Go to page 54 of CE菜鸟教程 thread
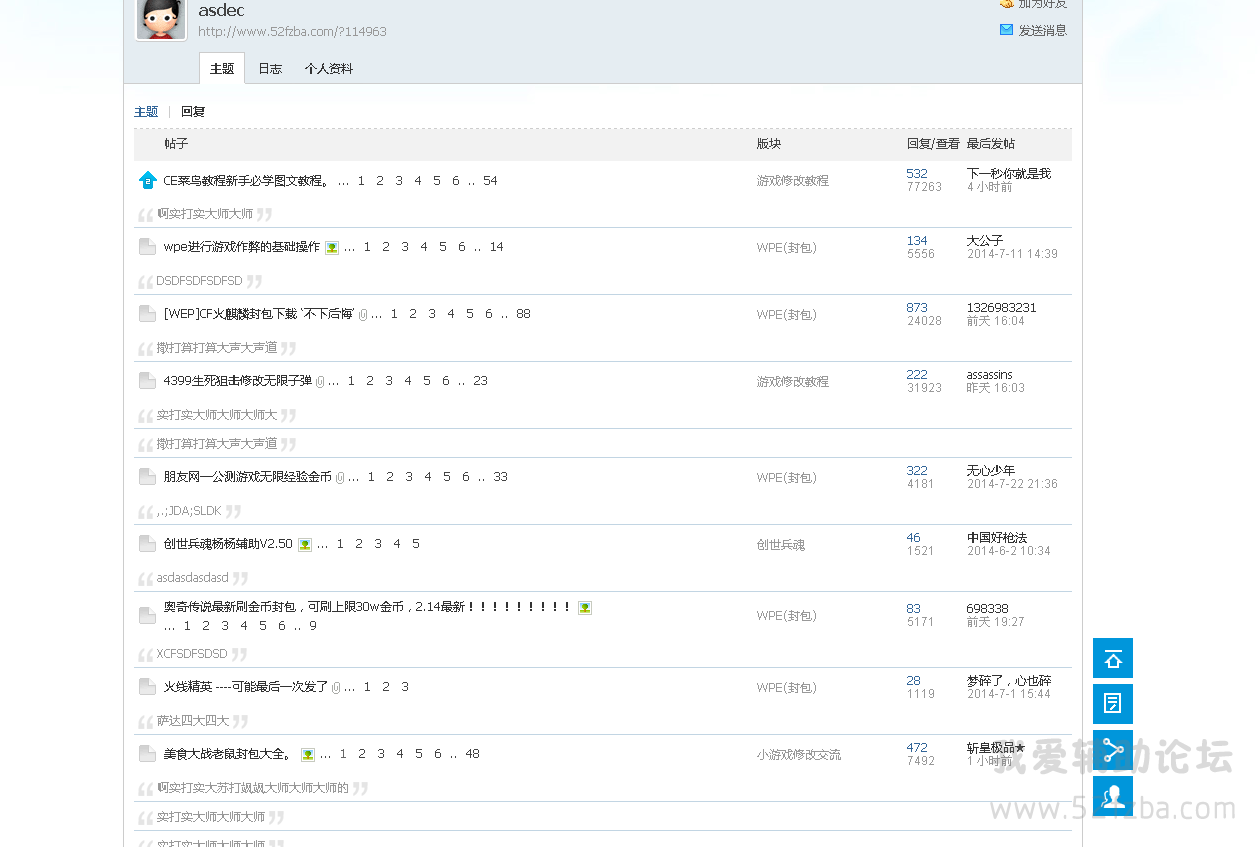Image resolution: width=1260 pixels, height=847 pixels. (x=490, y=181)
